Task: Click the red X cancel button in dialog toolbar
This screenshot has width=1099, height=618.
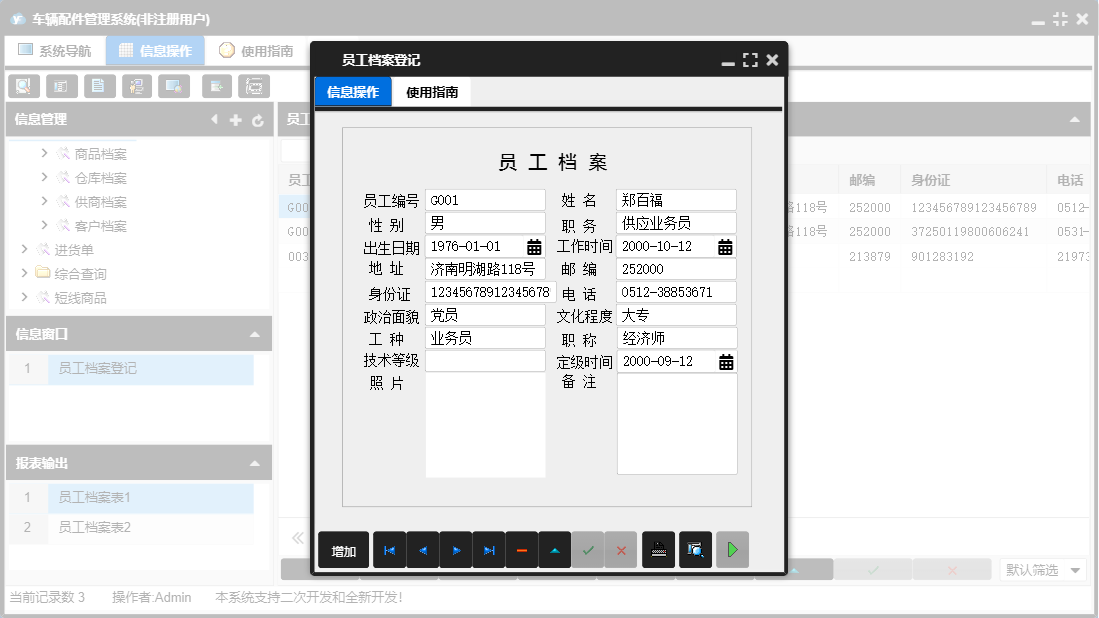Action: 621,550
